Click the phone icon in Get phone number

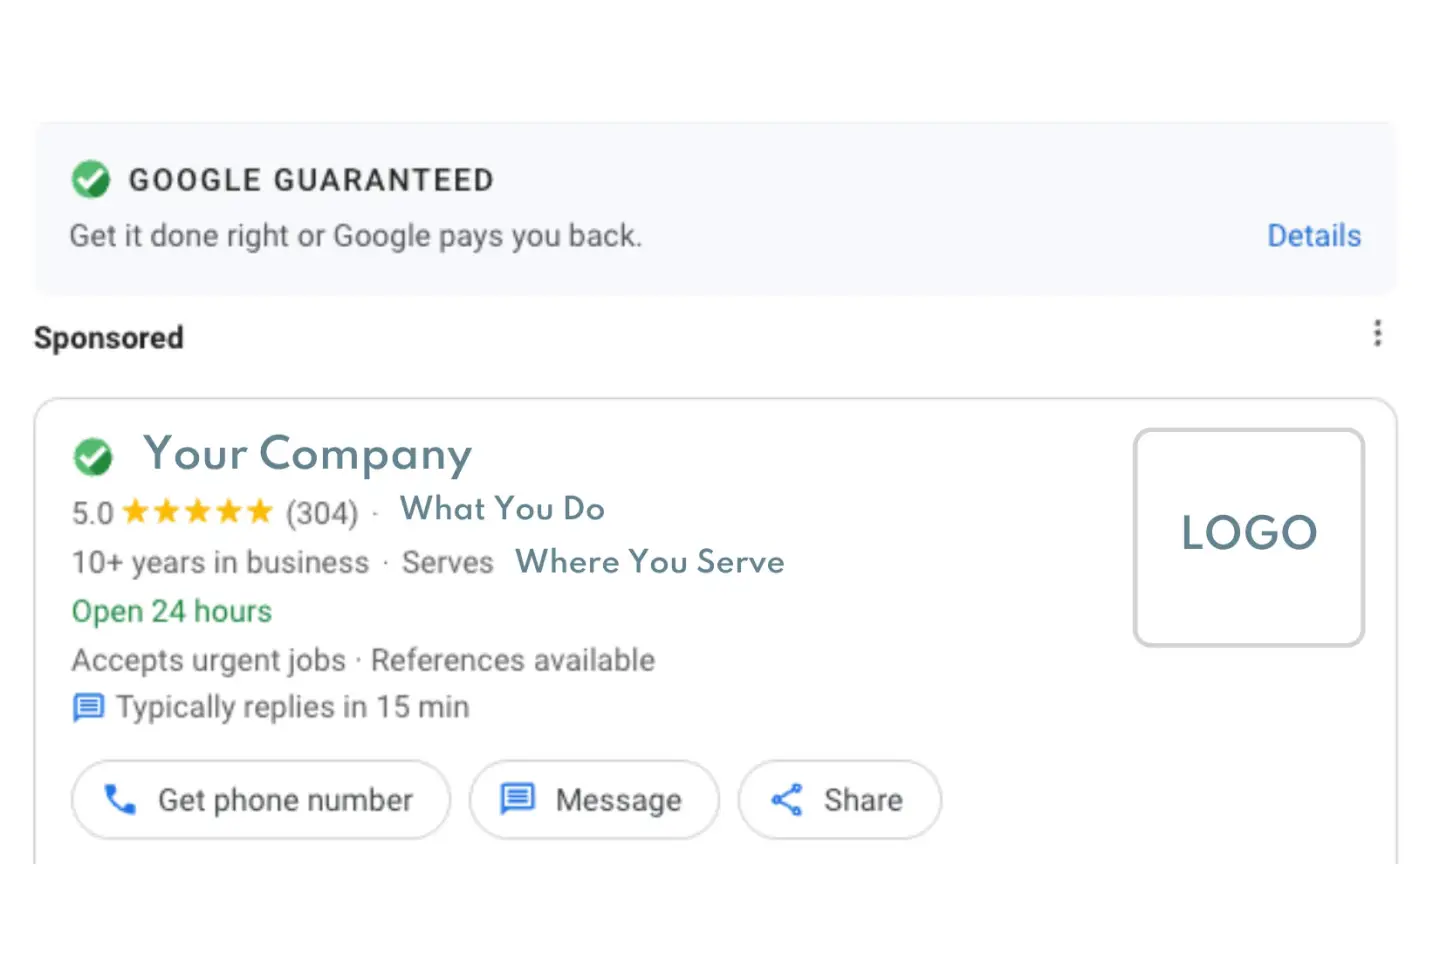[120, 800]
